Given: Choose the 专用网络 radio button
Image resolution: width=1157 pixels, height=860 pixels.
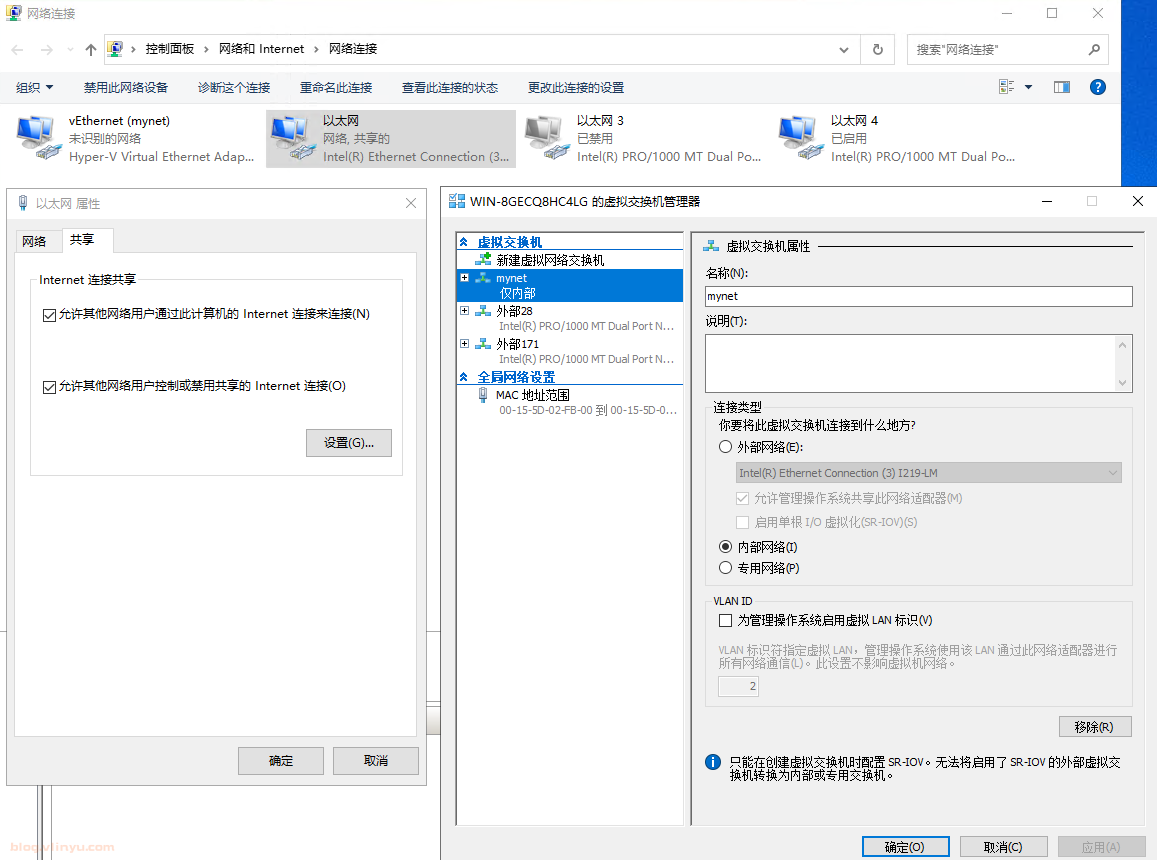Looking at the screenshot, I should 725,568.
